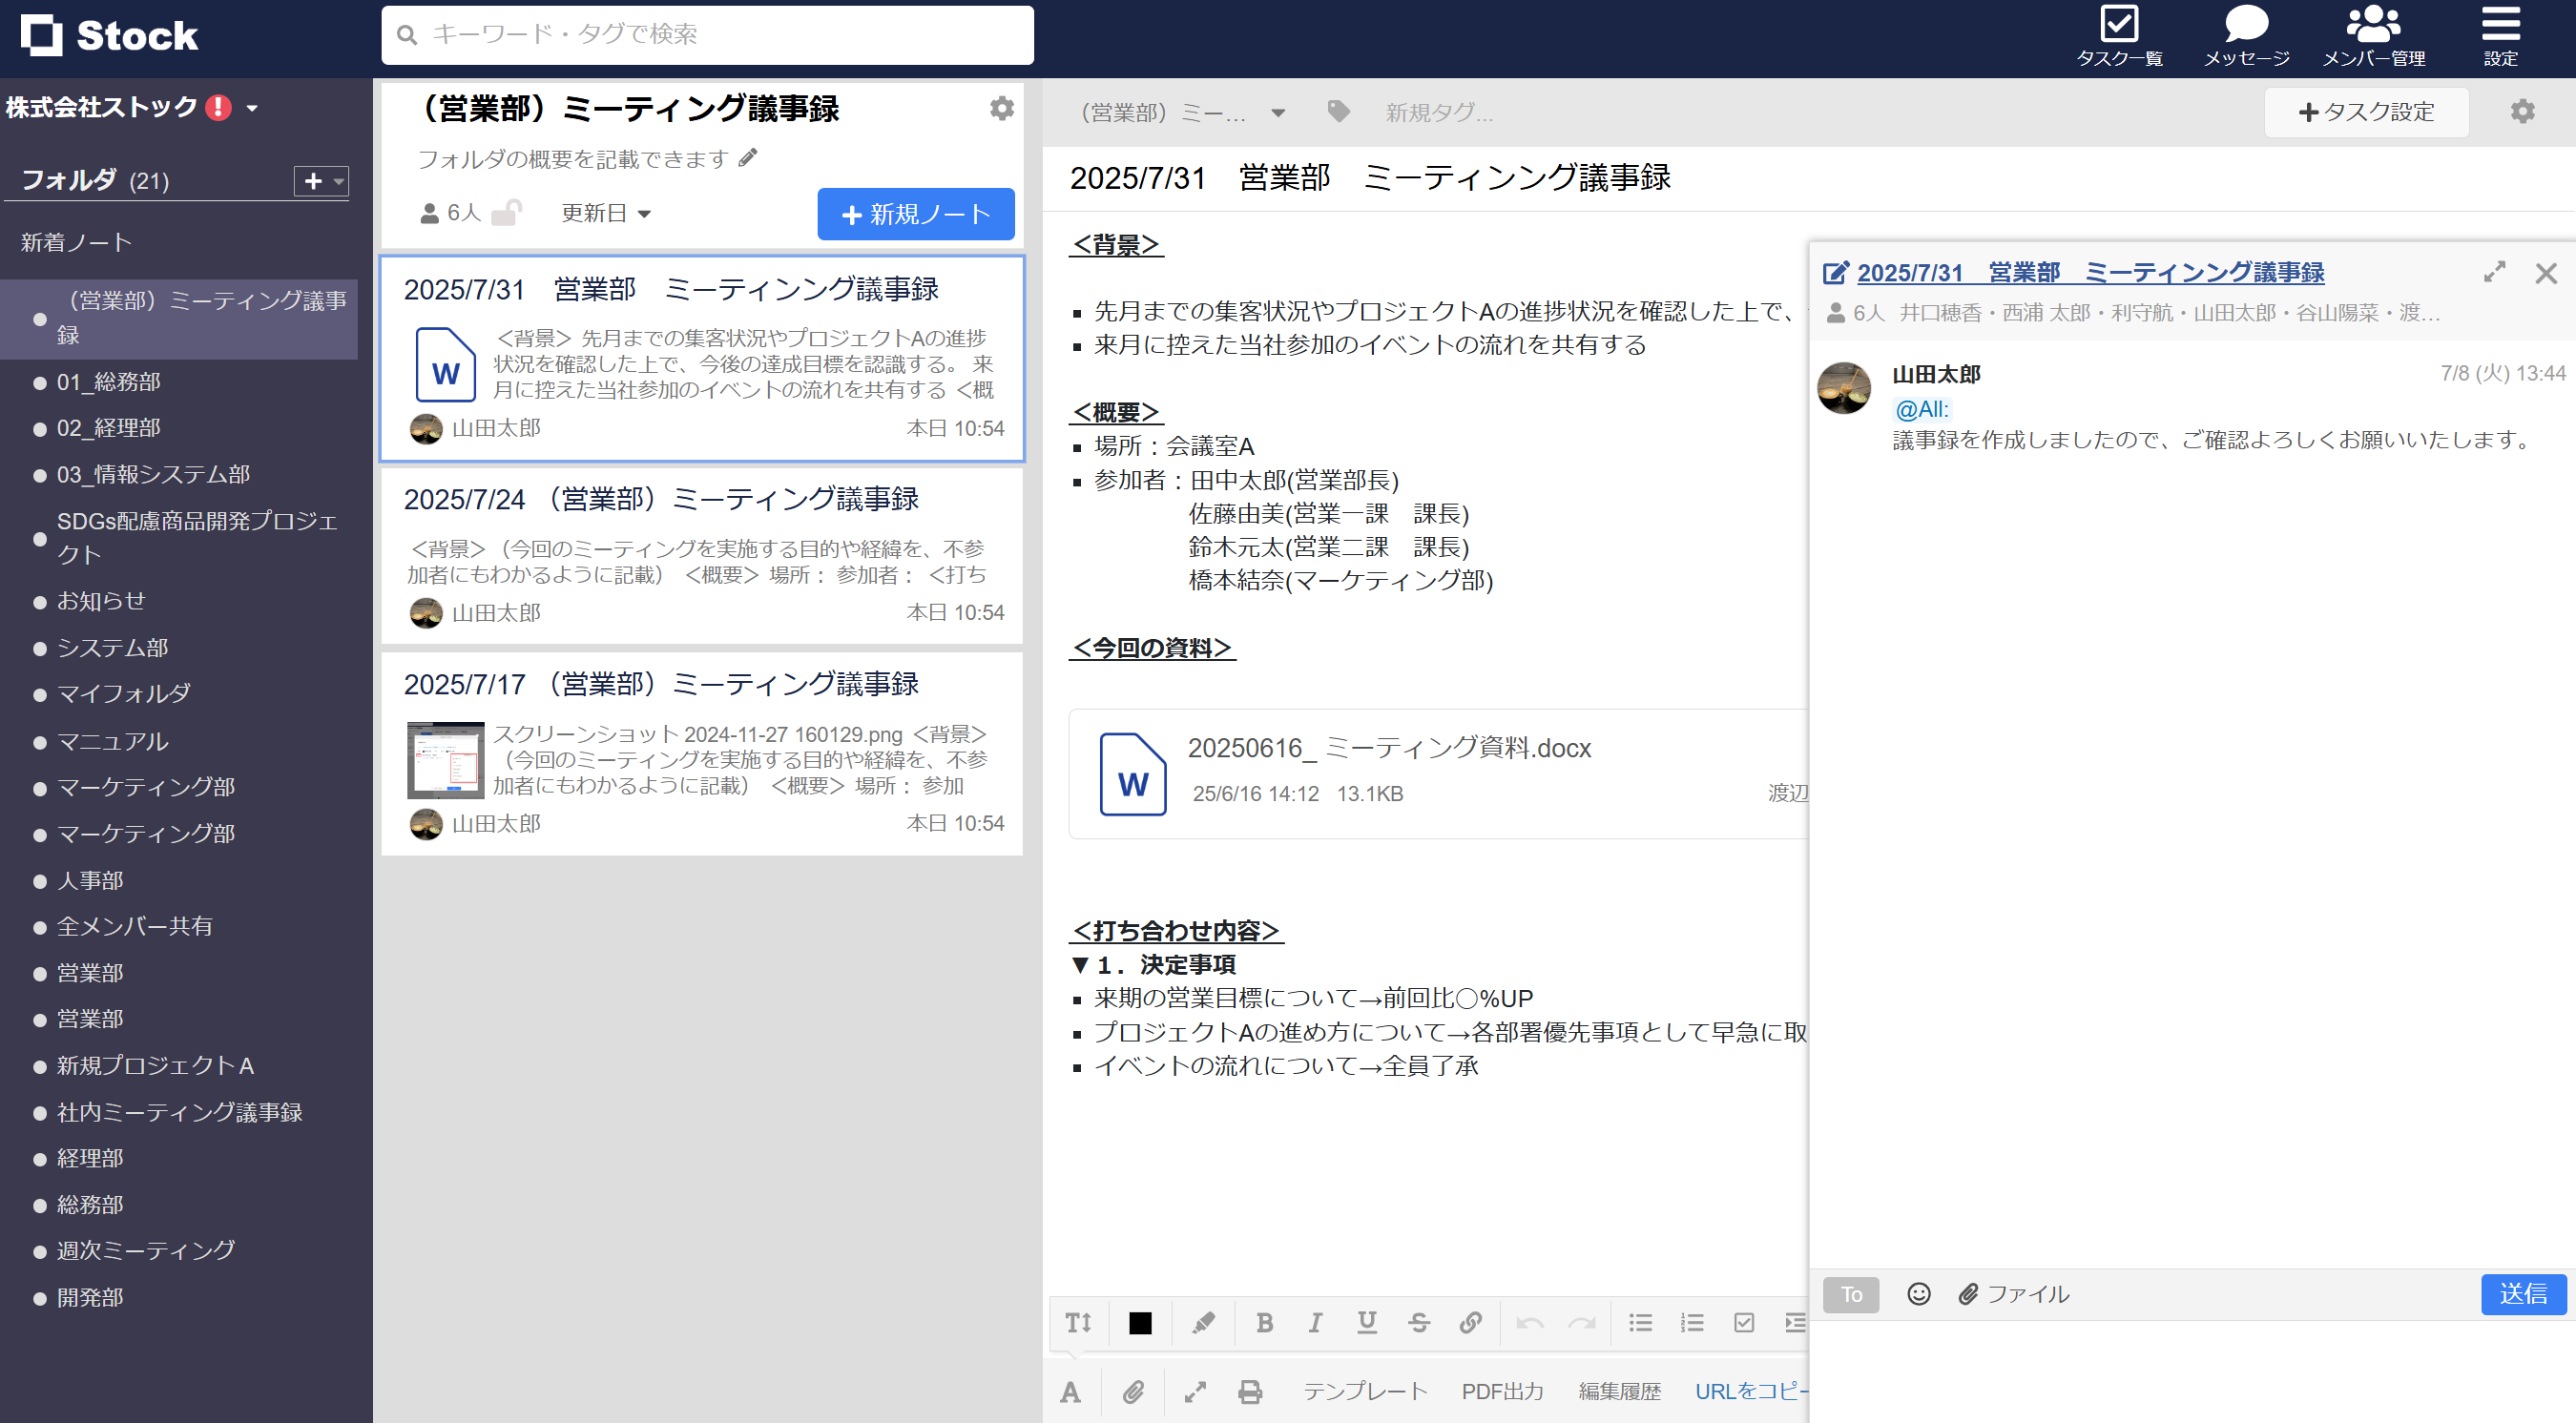Open メッセージ from the top menu
Image resolution: width=2576 pixels, height=1423 pixels.
2246,35
